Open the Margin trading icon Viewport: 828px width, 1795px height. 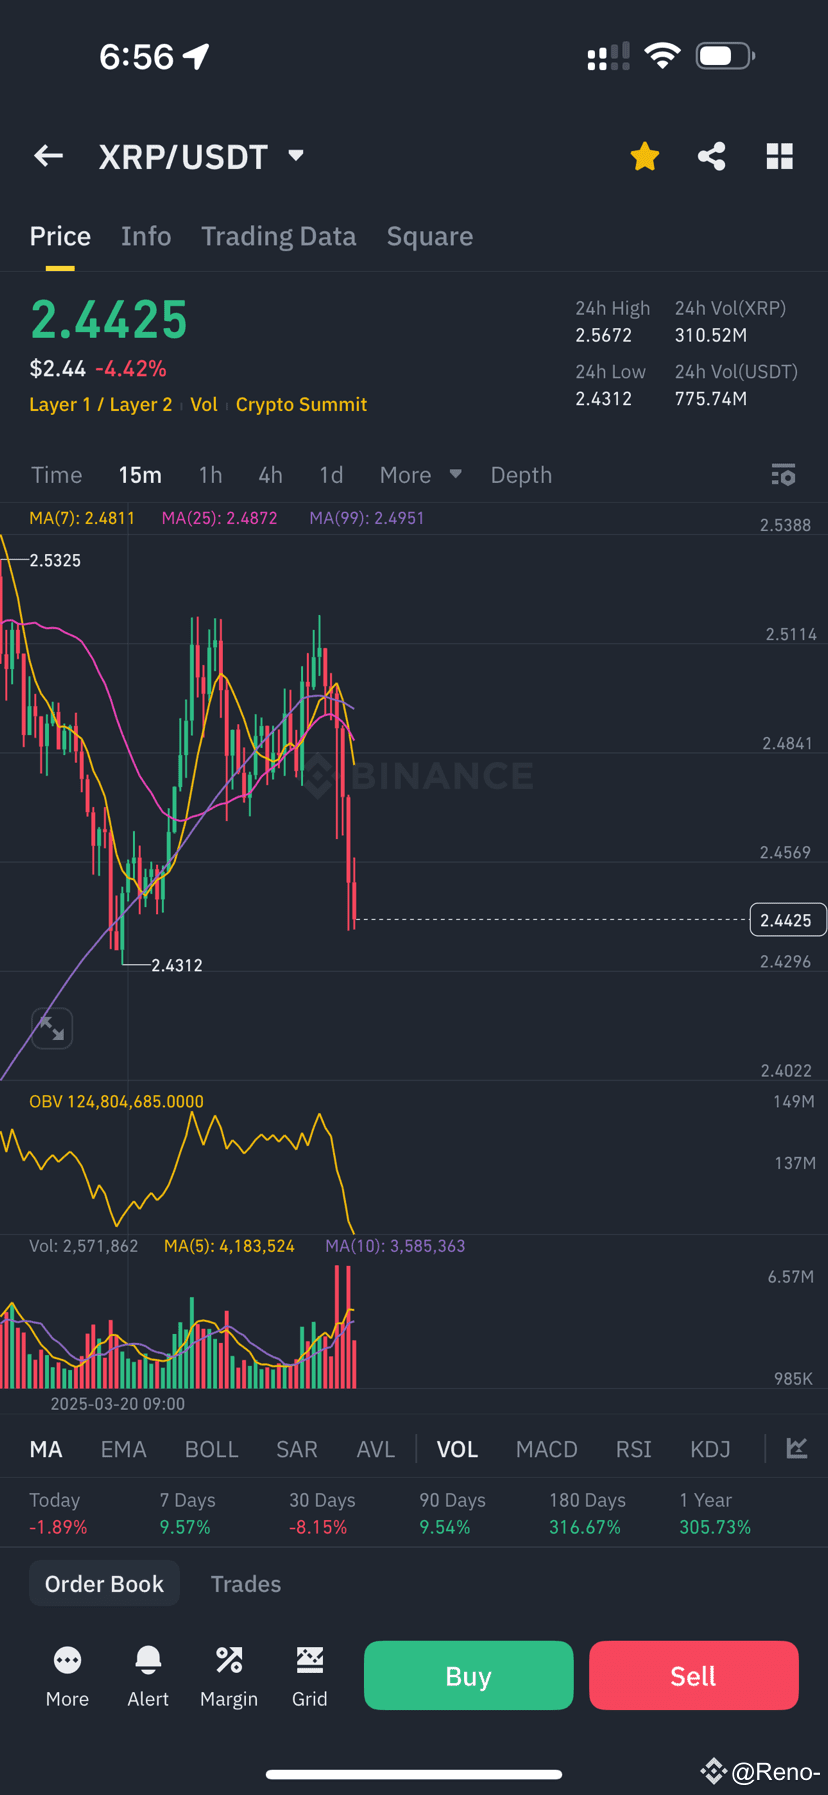pyautogui.click(x=229, y=1677)
